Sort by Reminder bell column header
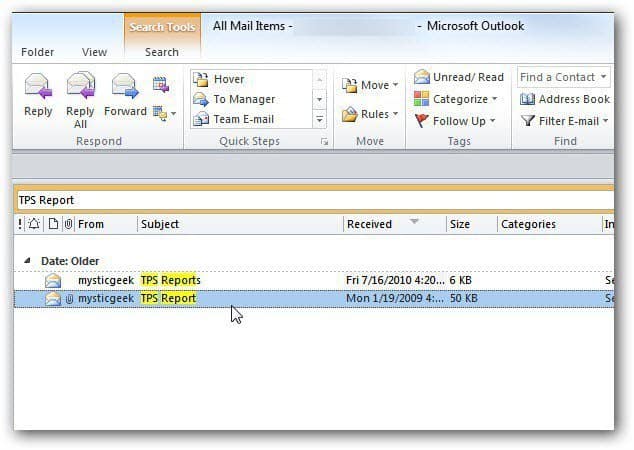The image size is (634, 450). (x=34, y=224)
